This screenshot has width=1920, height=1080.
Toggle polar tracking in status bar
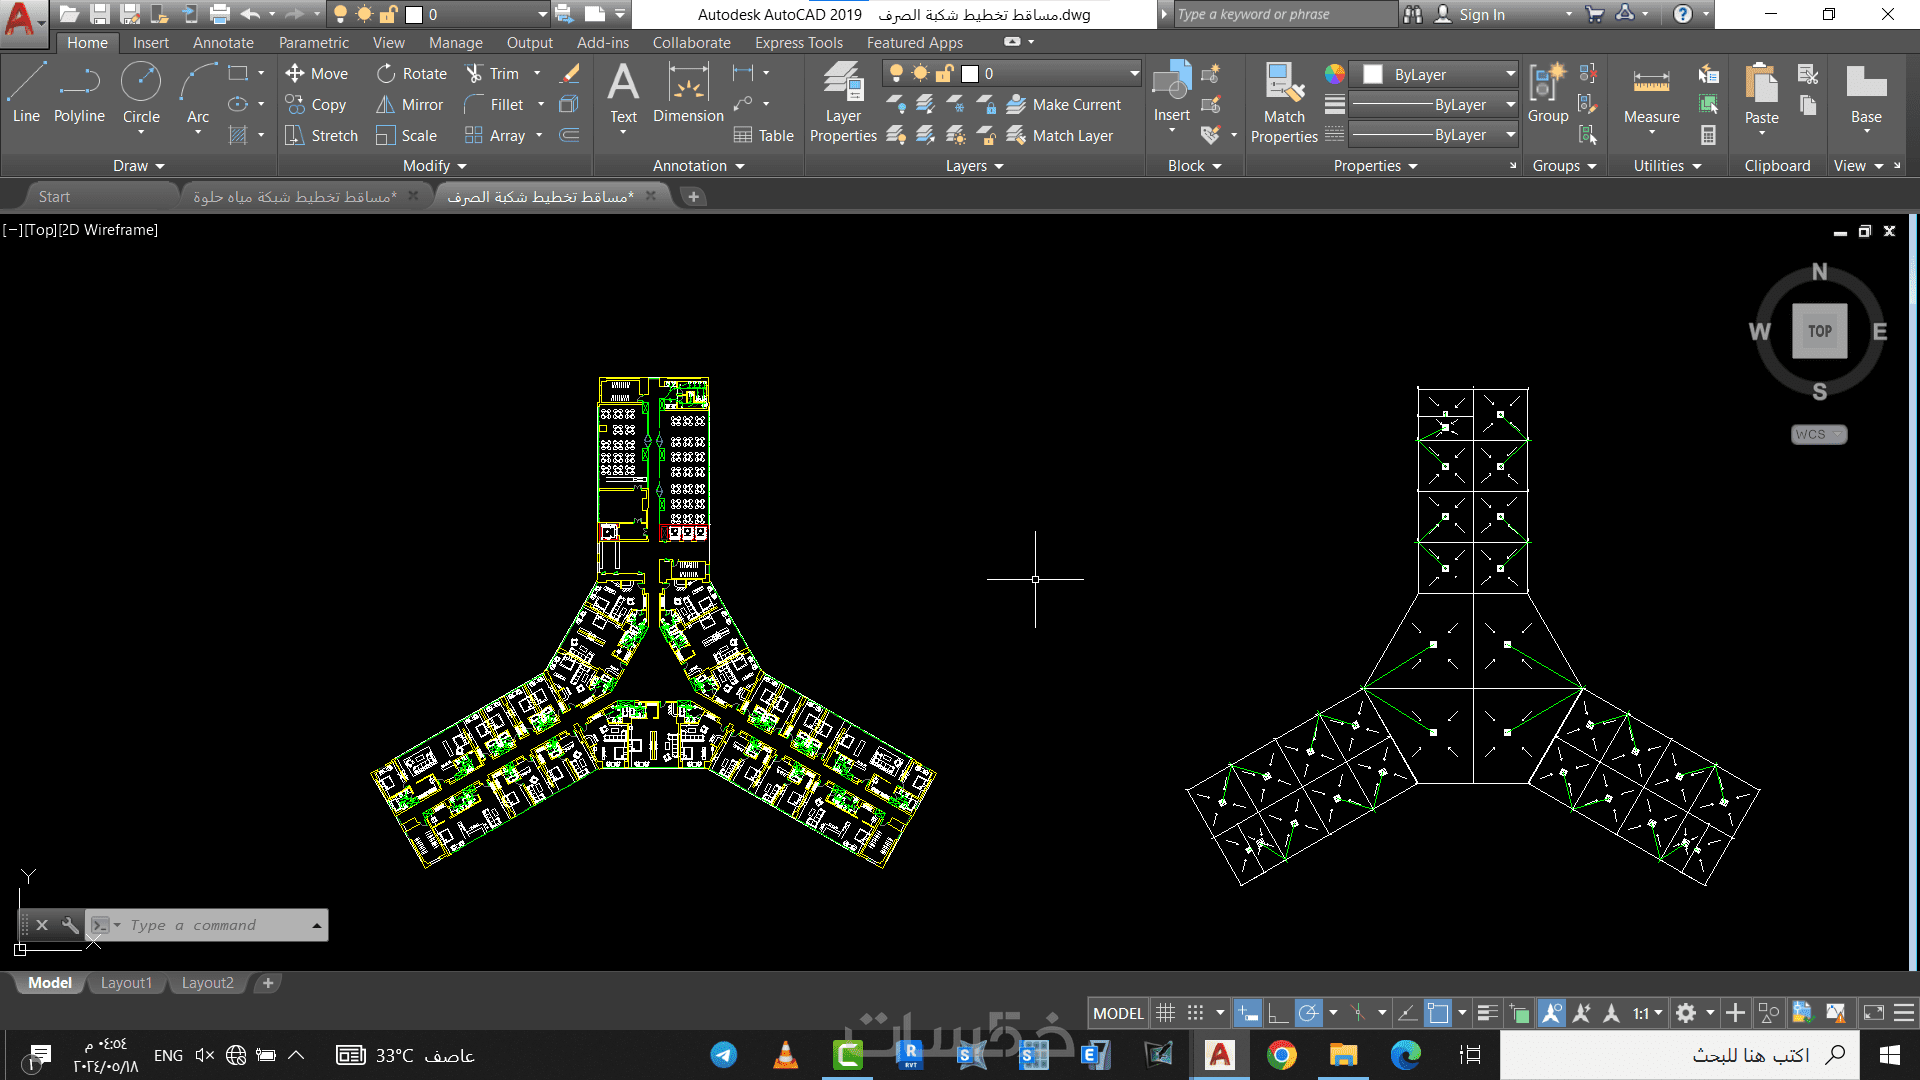tap(1308, 1013)
